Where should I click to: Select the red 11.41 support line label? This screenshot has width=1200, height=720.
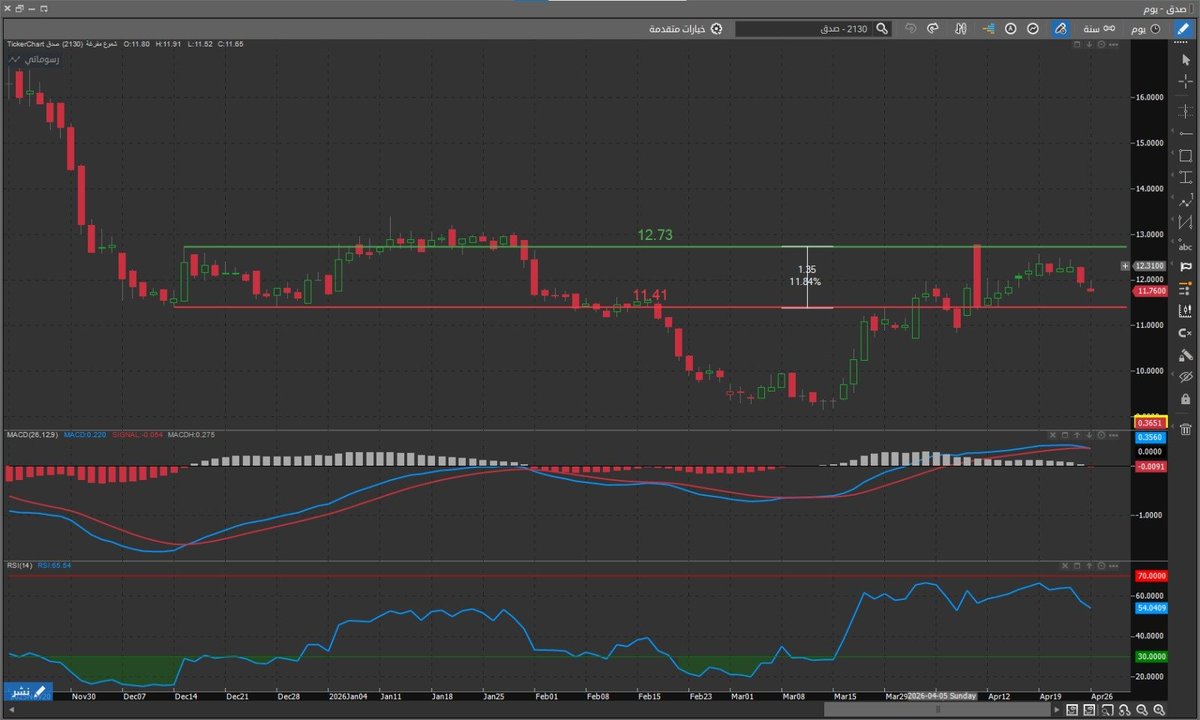pyautogui.click(x=650, y=295)
